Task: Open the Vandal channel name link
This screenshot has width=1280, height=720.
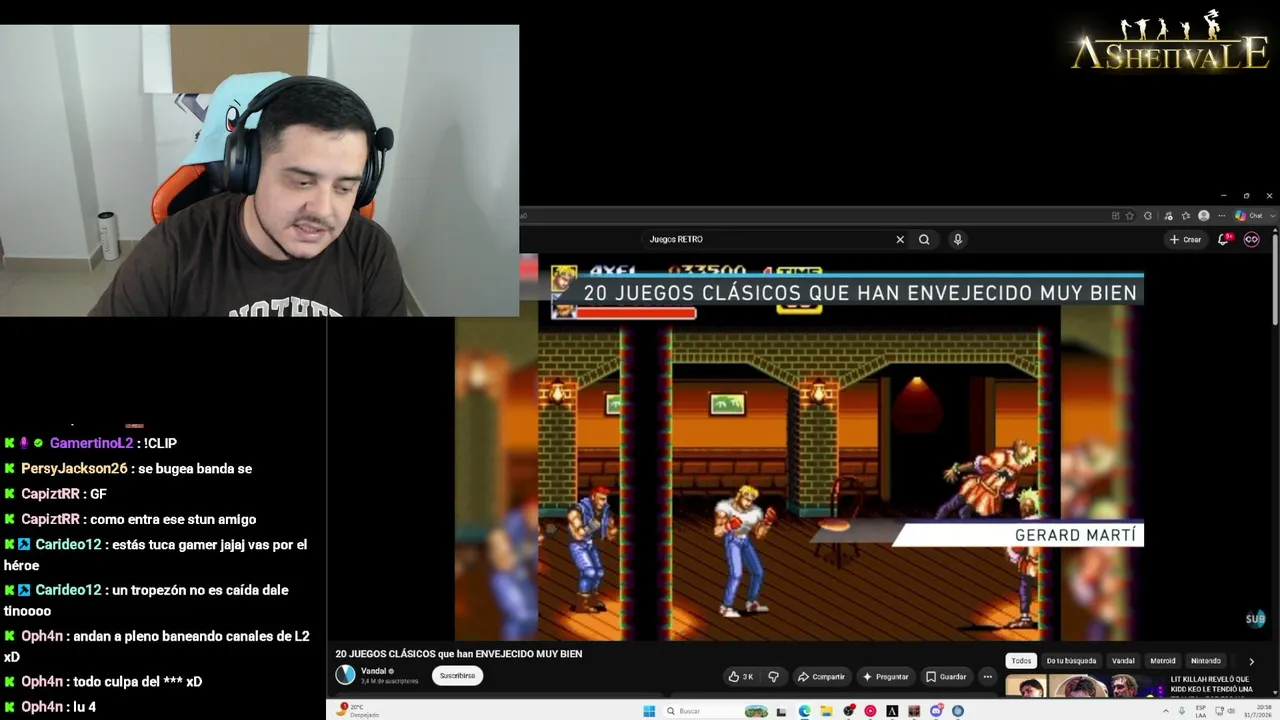Action: (373, 671)
